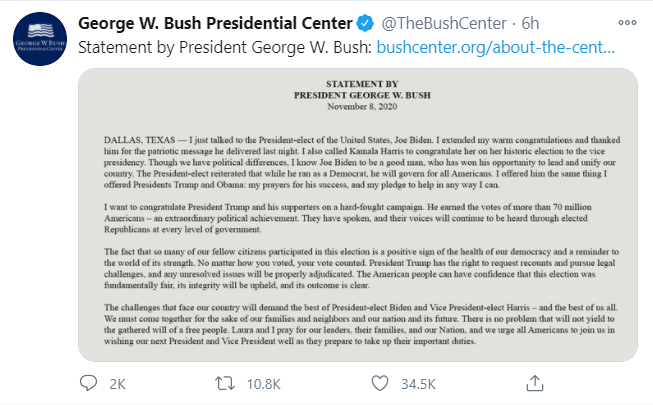This screenshot has width=653, height=405.
Task: Click the "Statement by President George W. Bush:" text
Action: [x=224, y=46]
